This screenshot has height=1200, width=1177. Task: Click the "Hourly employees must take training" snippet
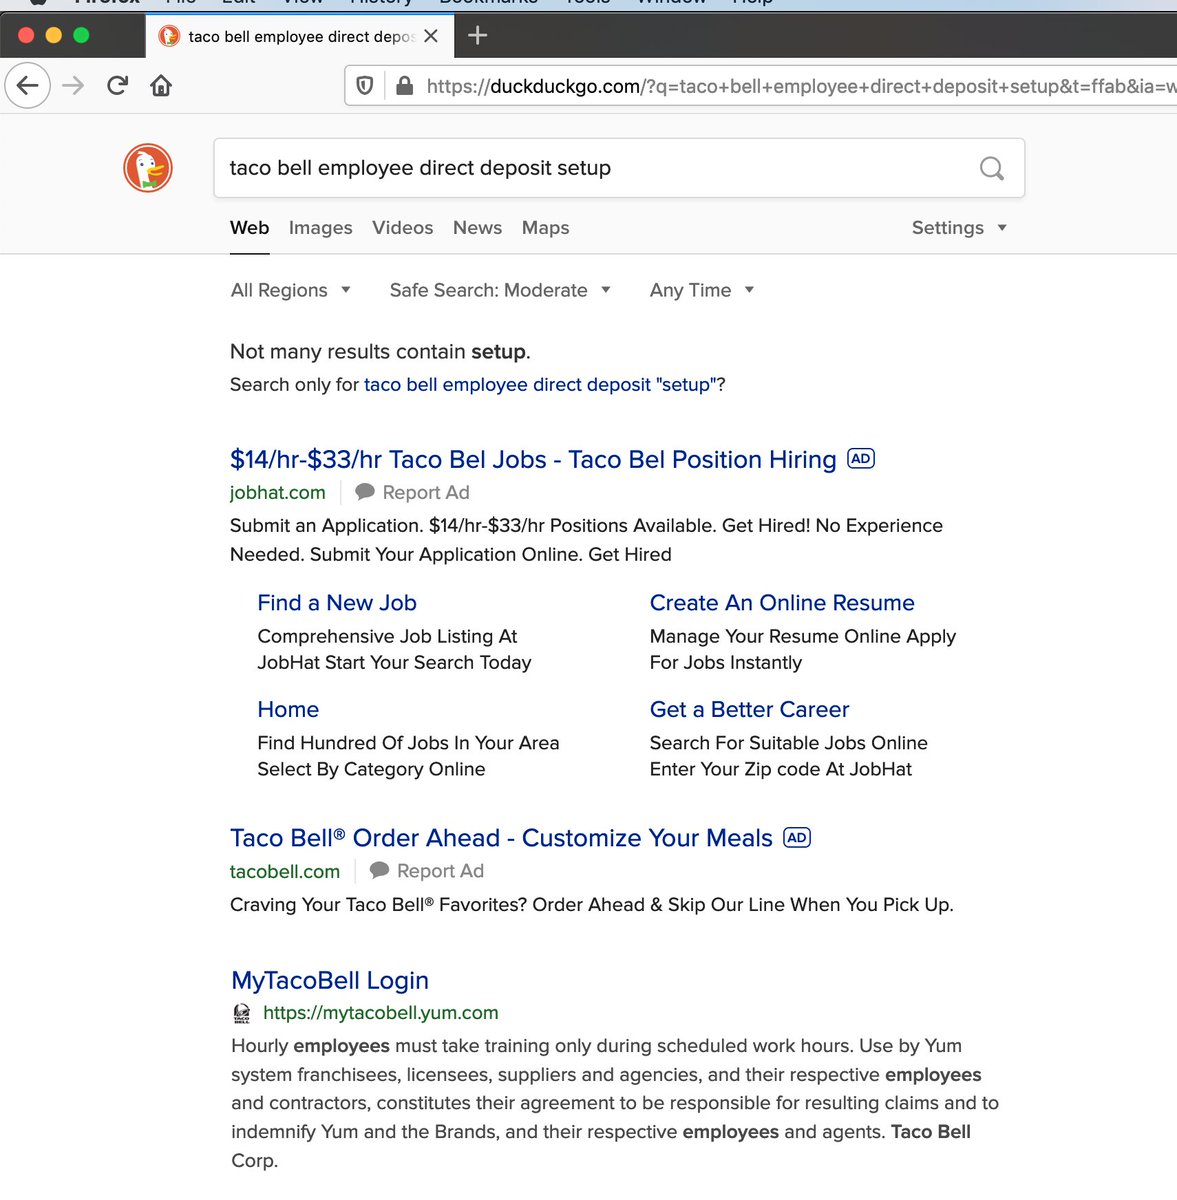tap(615, 1103)
